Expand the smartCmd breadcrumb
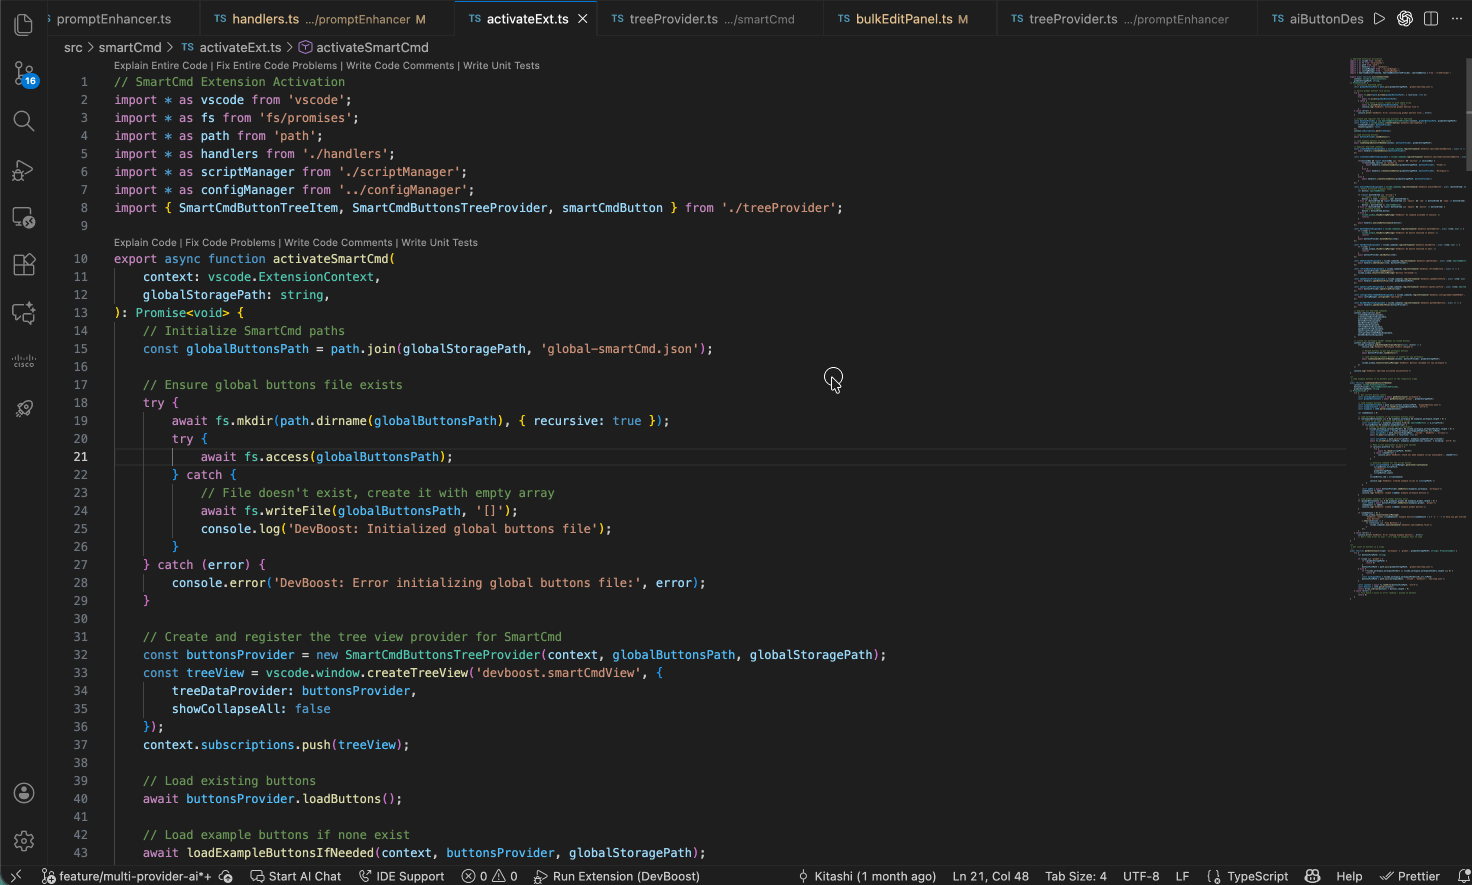 (x=131, y=47)
